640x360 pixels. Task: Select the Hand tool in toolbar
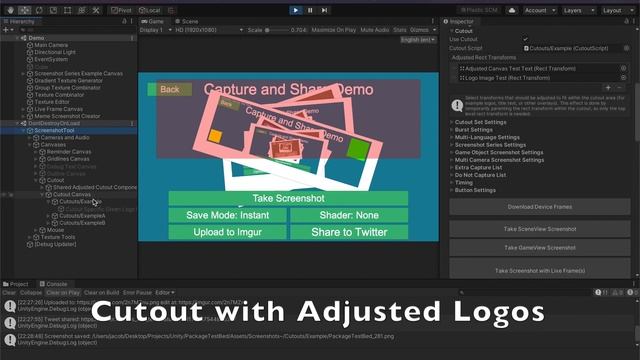(x=11, y=10)
